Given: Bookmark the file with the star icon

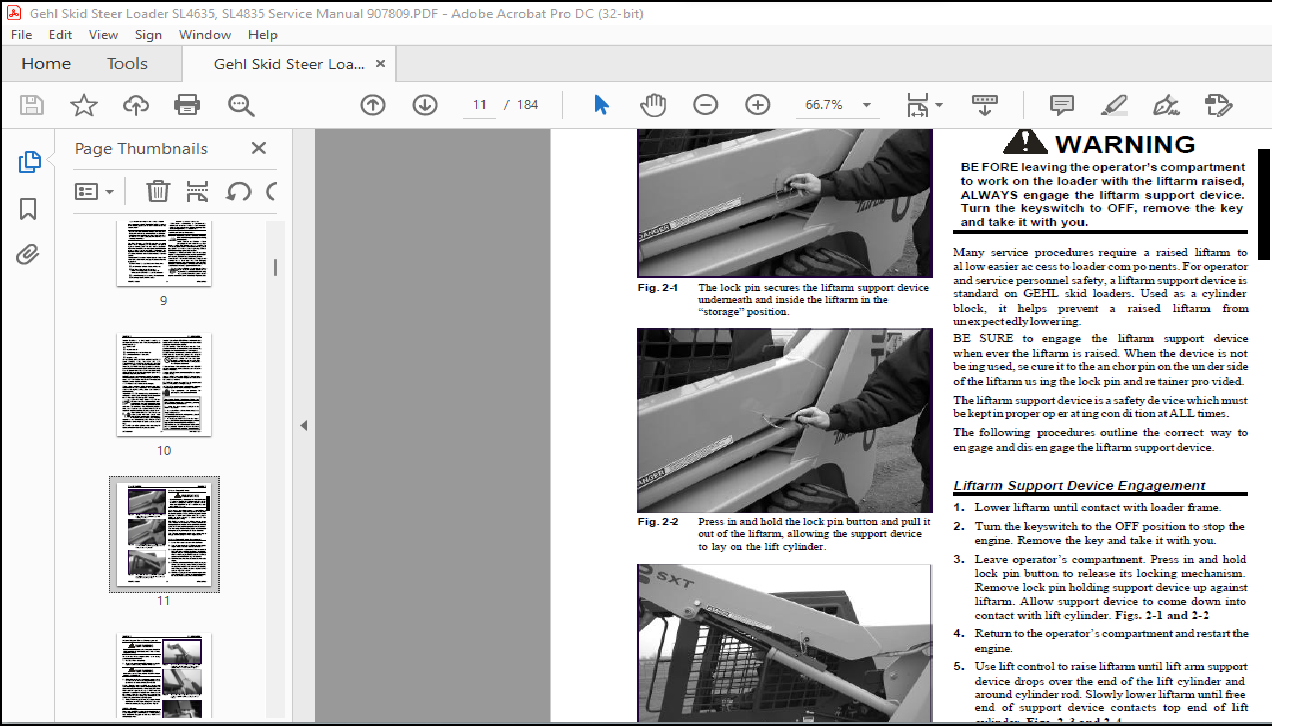Looking at the screenshot, I should tap(84, 105).
